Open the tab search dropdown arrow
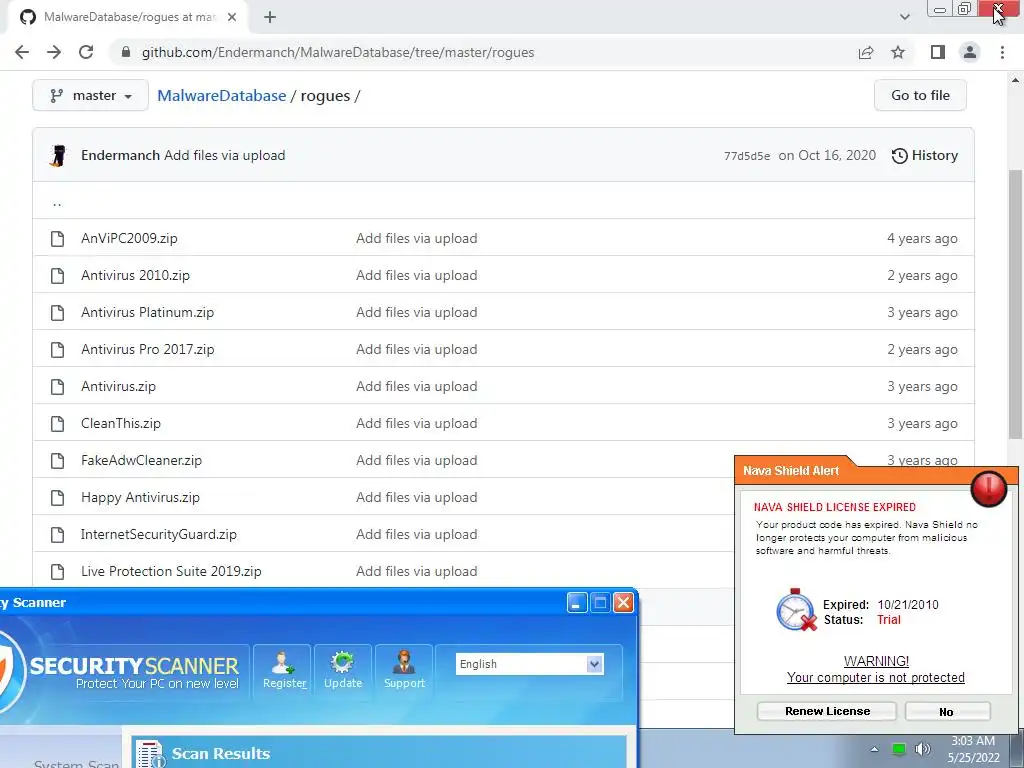Image resolution: width=1024 pixels, height=768 pixels. click(x=904, y=17)
